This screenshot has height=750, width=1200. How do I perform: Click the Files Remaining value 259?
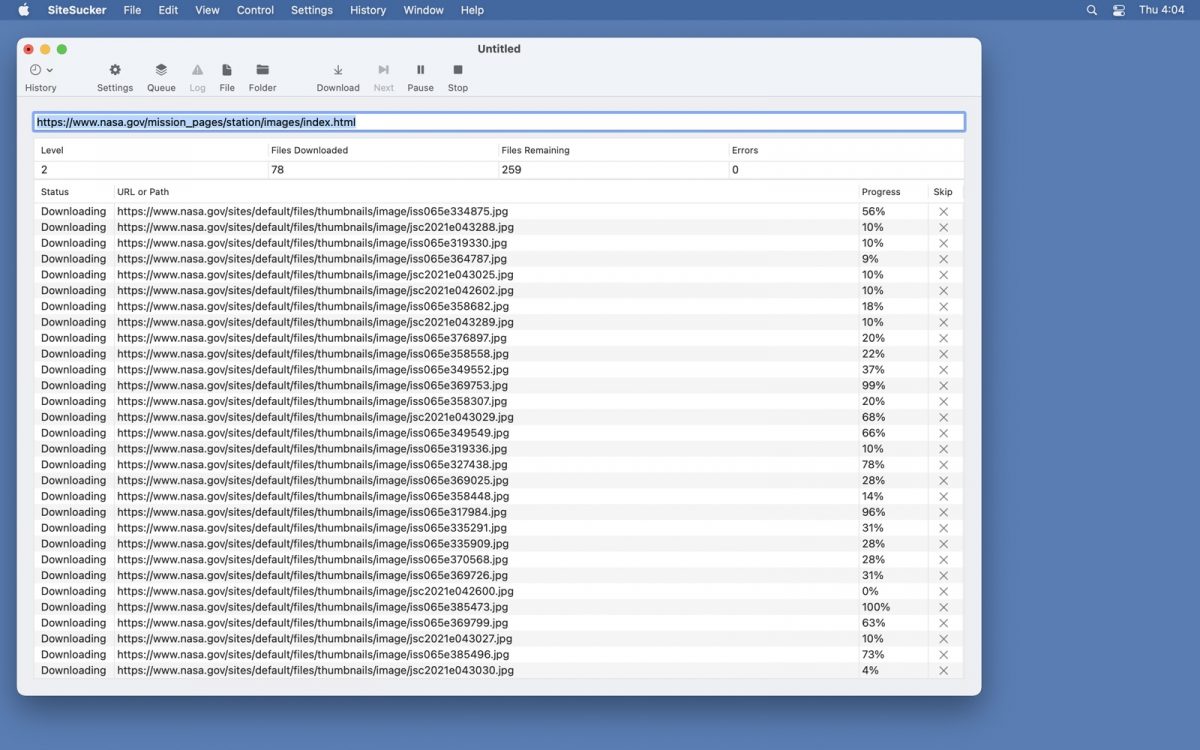click(511, 170)
